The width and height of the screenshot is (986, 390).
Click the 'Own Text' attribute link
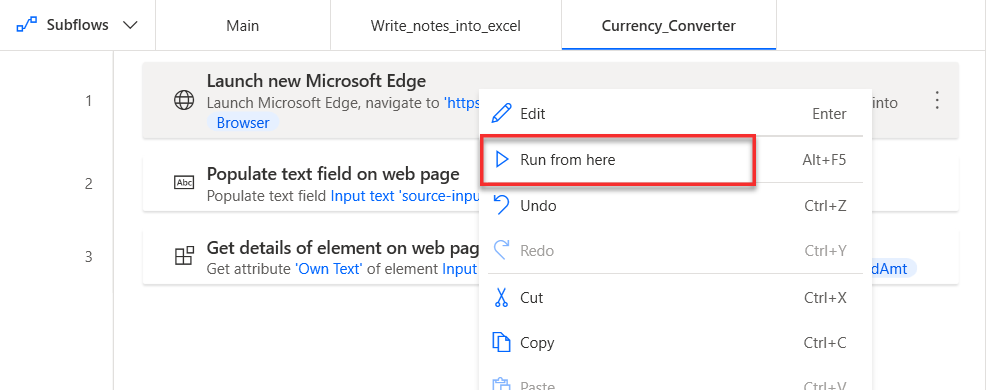329,269
